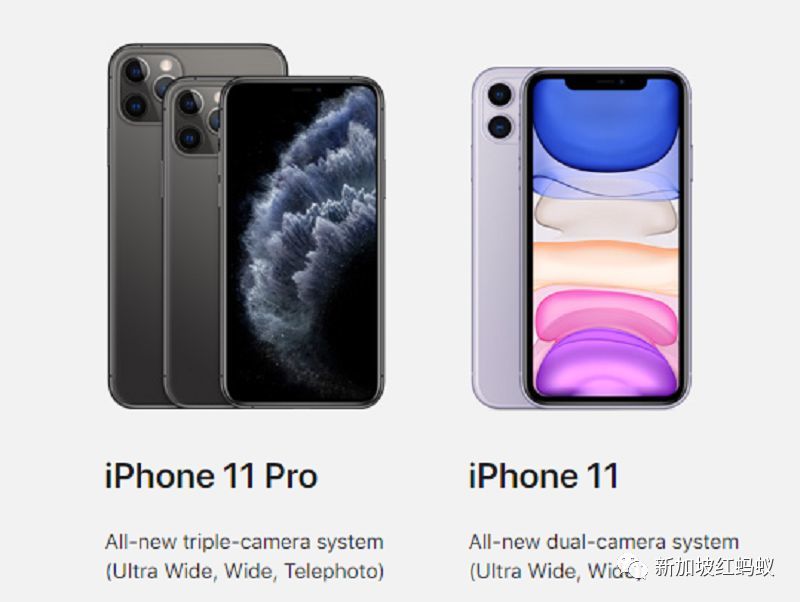Click the 'All-new triple-camera system' text

pyautogui.click(x=244, y=542)
